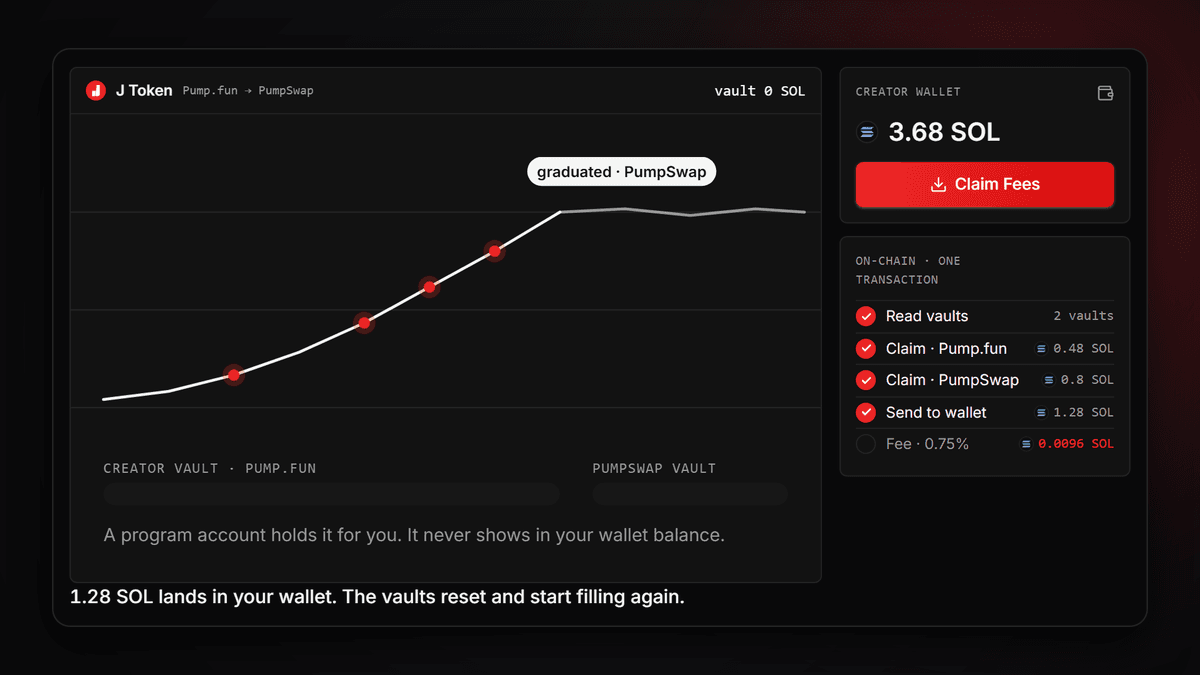1200x675 pixels.
Task: Toggle the Fee · 0.75% empty circle
Action: coord(866,444)
